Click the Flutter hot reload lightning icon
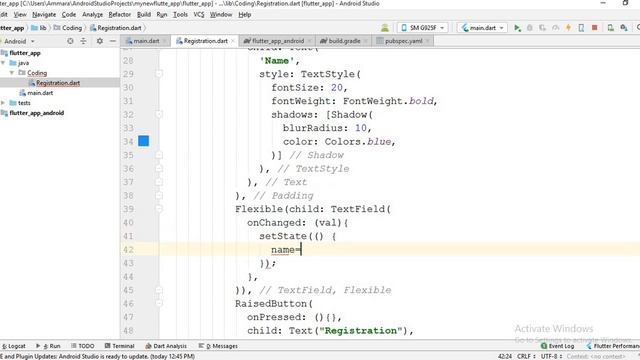This screenshot has height=360, width=640. point(568,28)
